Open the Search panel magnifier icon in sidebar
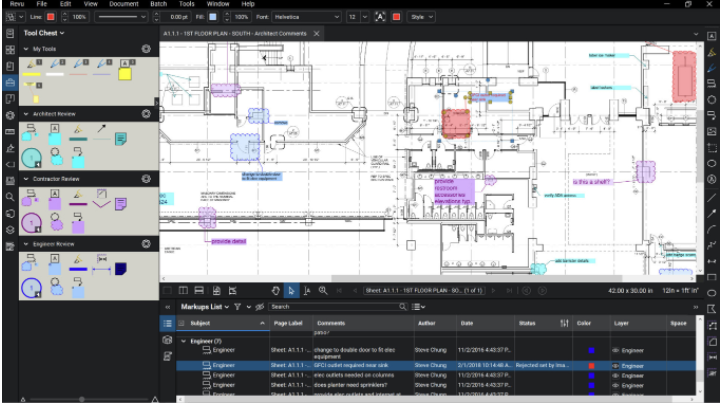 [x=10, y=197]
